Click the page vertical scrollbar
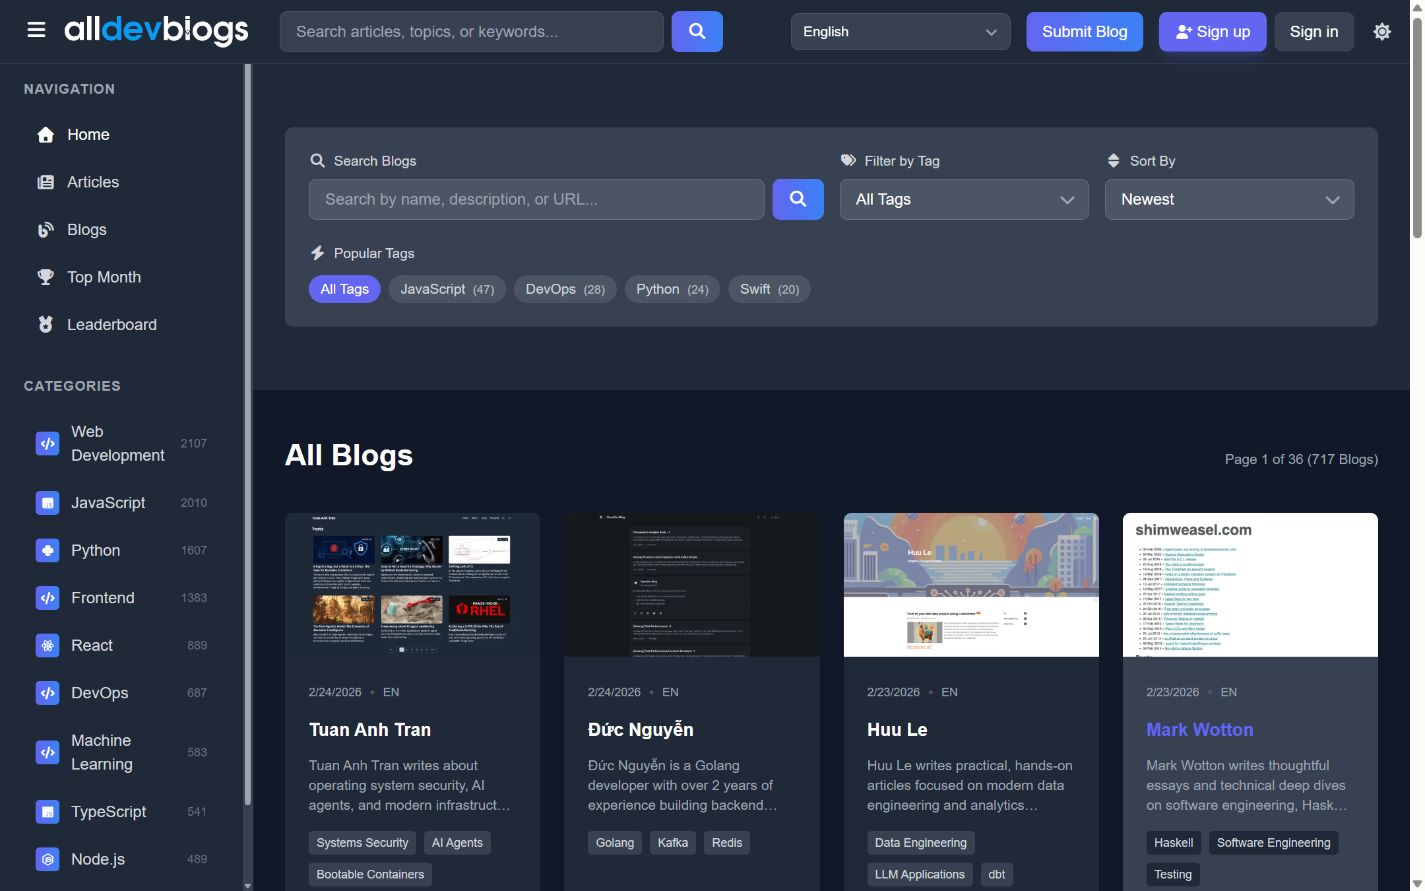 (1417, 130)
